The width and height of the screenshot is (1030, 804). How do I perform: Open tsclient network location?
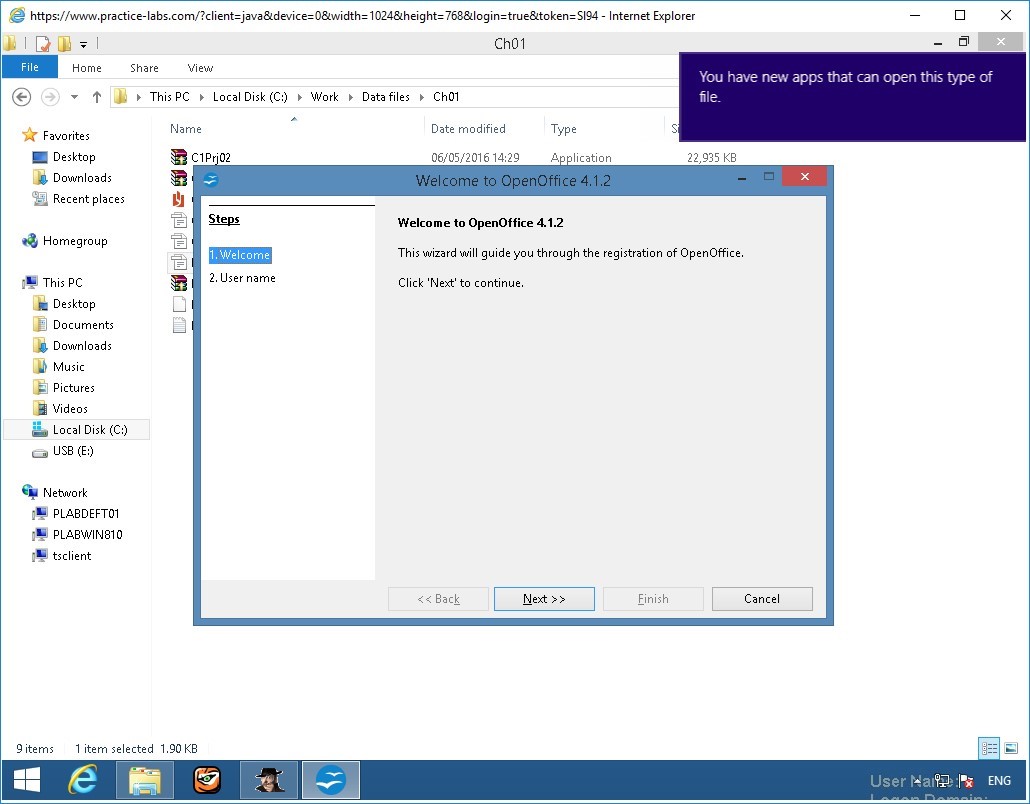tap(72, 556)
